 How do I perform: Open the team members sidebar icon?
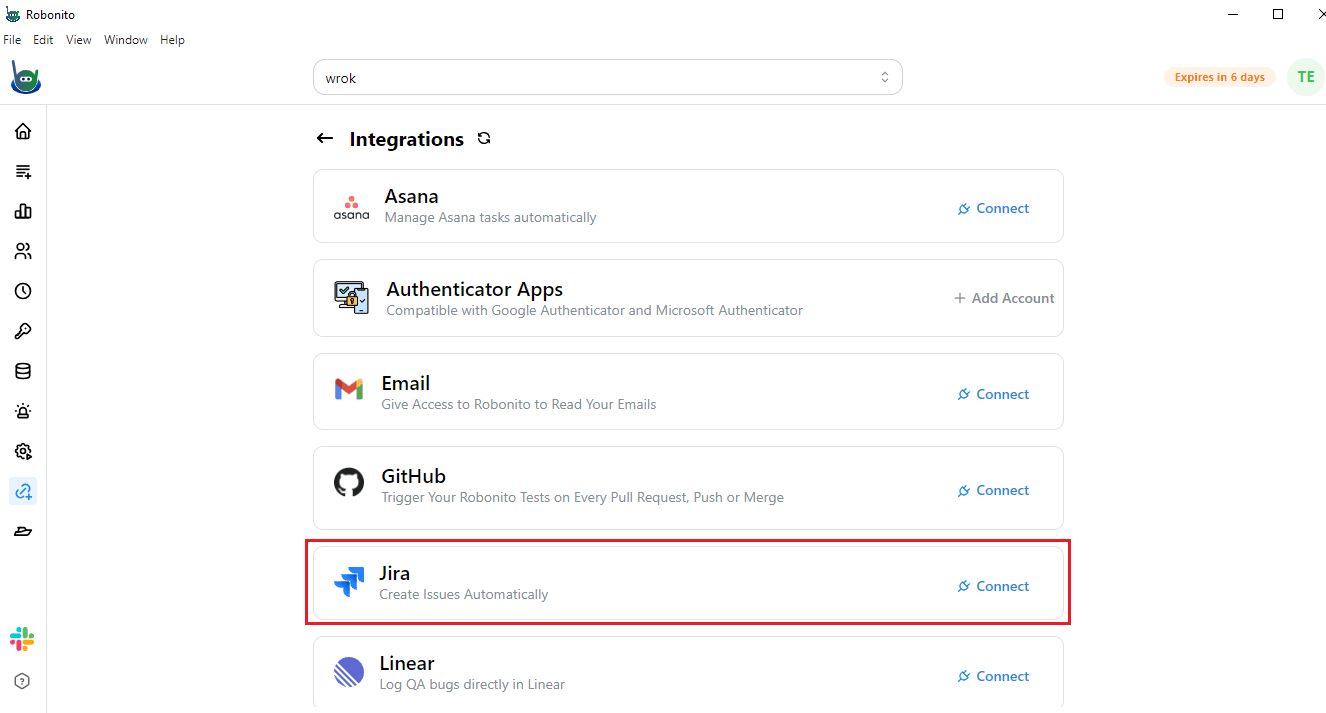pos(22,251)
